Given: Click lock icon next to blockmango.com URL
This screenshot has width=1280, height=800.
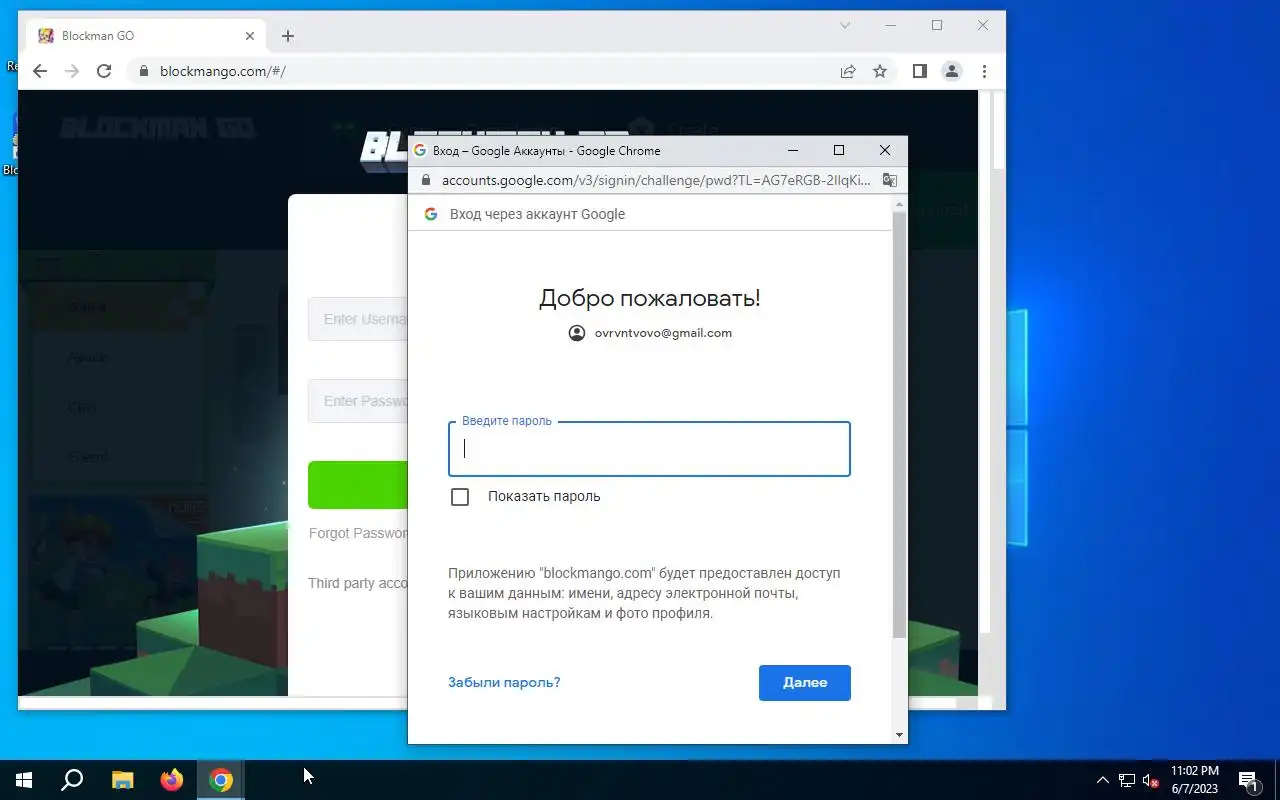Looking at the screenshot, I should point(144,71).
